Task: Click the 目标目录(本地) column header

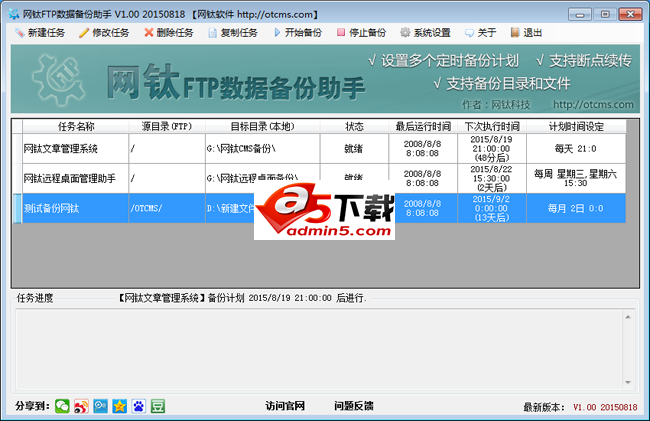Action: (262, 126)
